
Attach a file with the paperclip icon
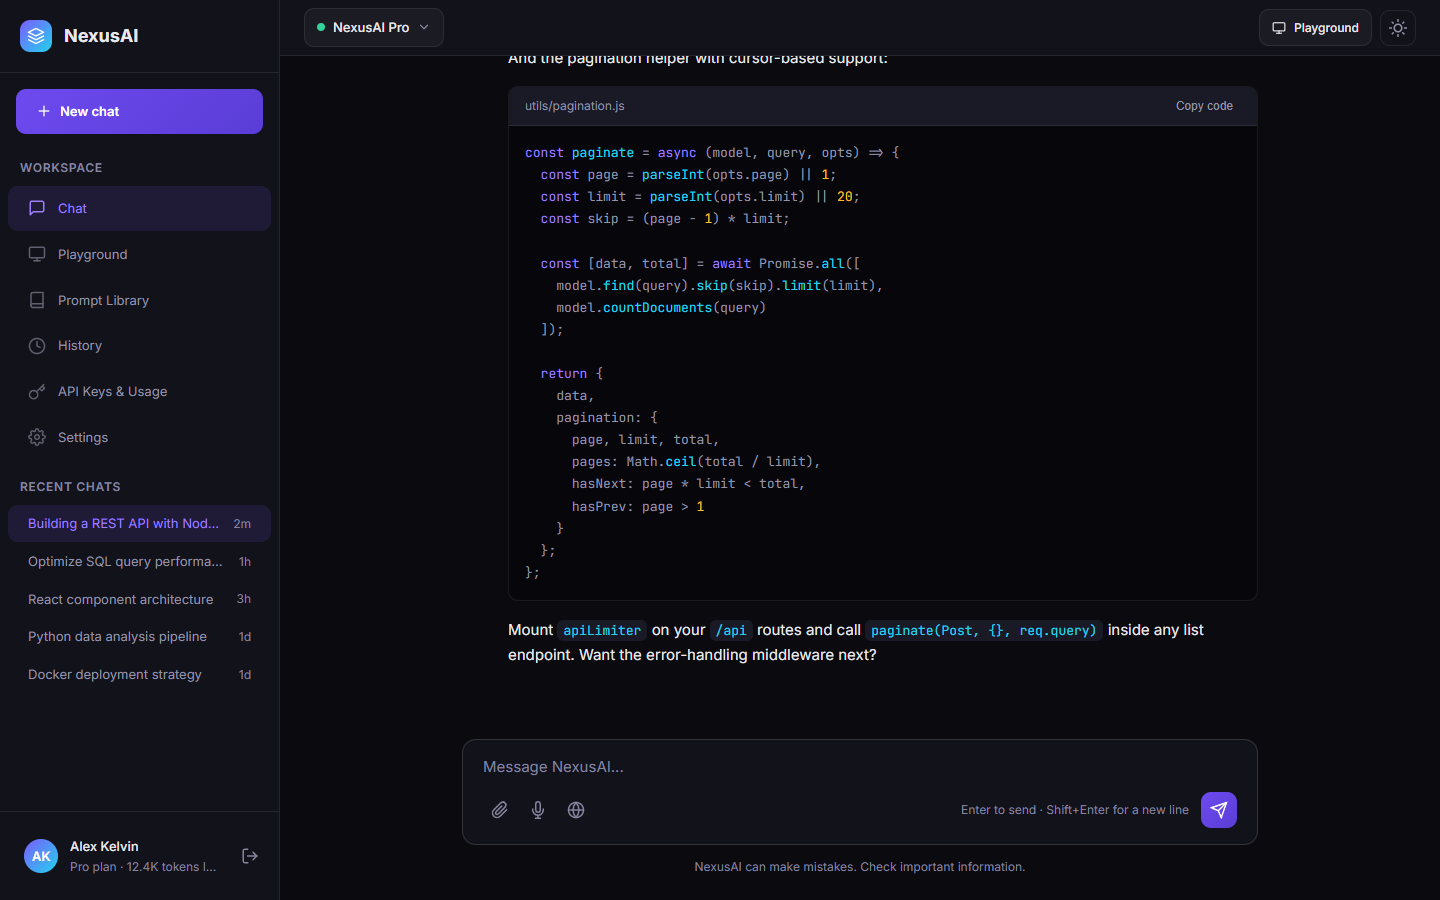(500, 810)
